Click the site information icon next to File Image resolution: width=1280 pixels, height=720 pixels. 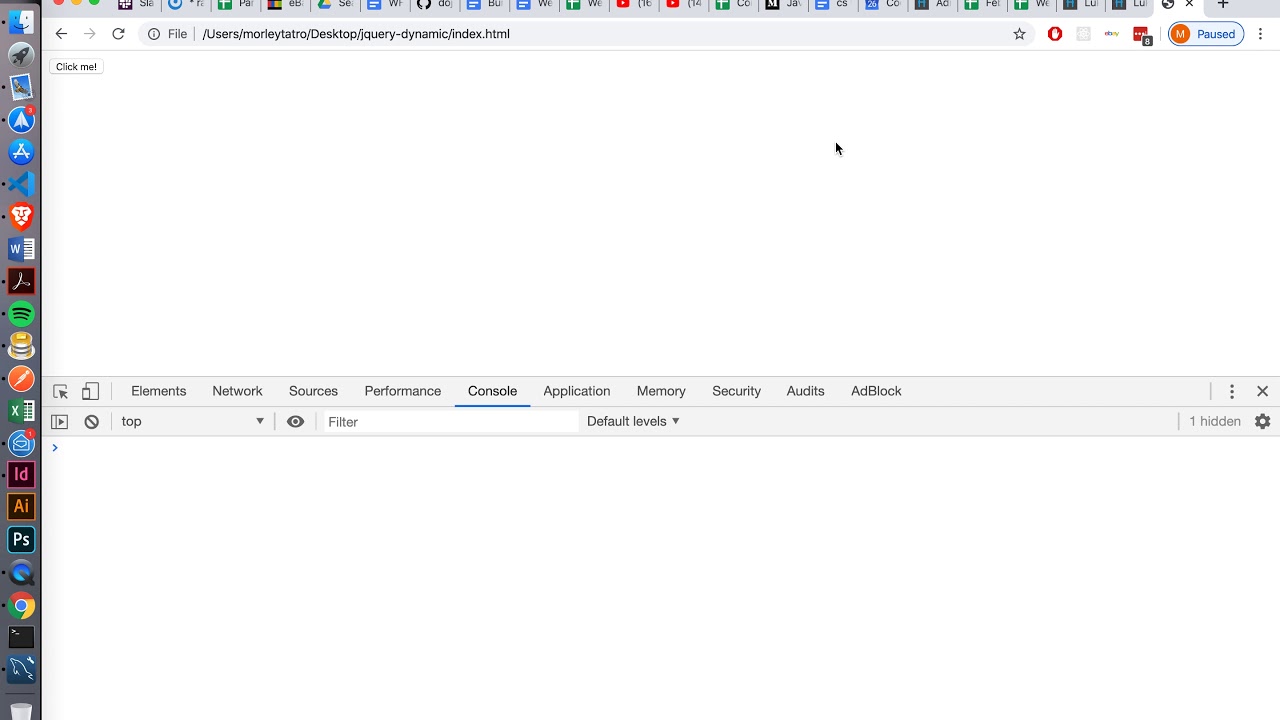pyautogui.click(x=154, y=34)
